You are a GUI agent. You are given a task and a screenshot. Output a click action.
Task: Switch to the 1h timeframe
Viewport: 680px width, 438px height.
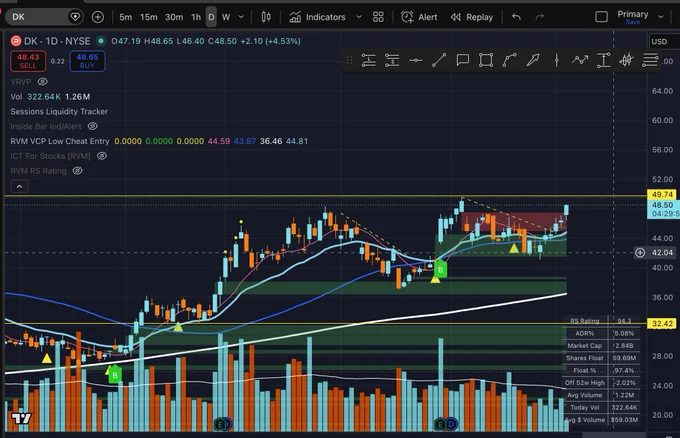[196, 17]
